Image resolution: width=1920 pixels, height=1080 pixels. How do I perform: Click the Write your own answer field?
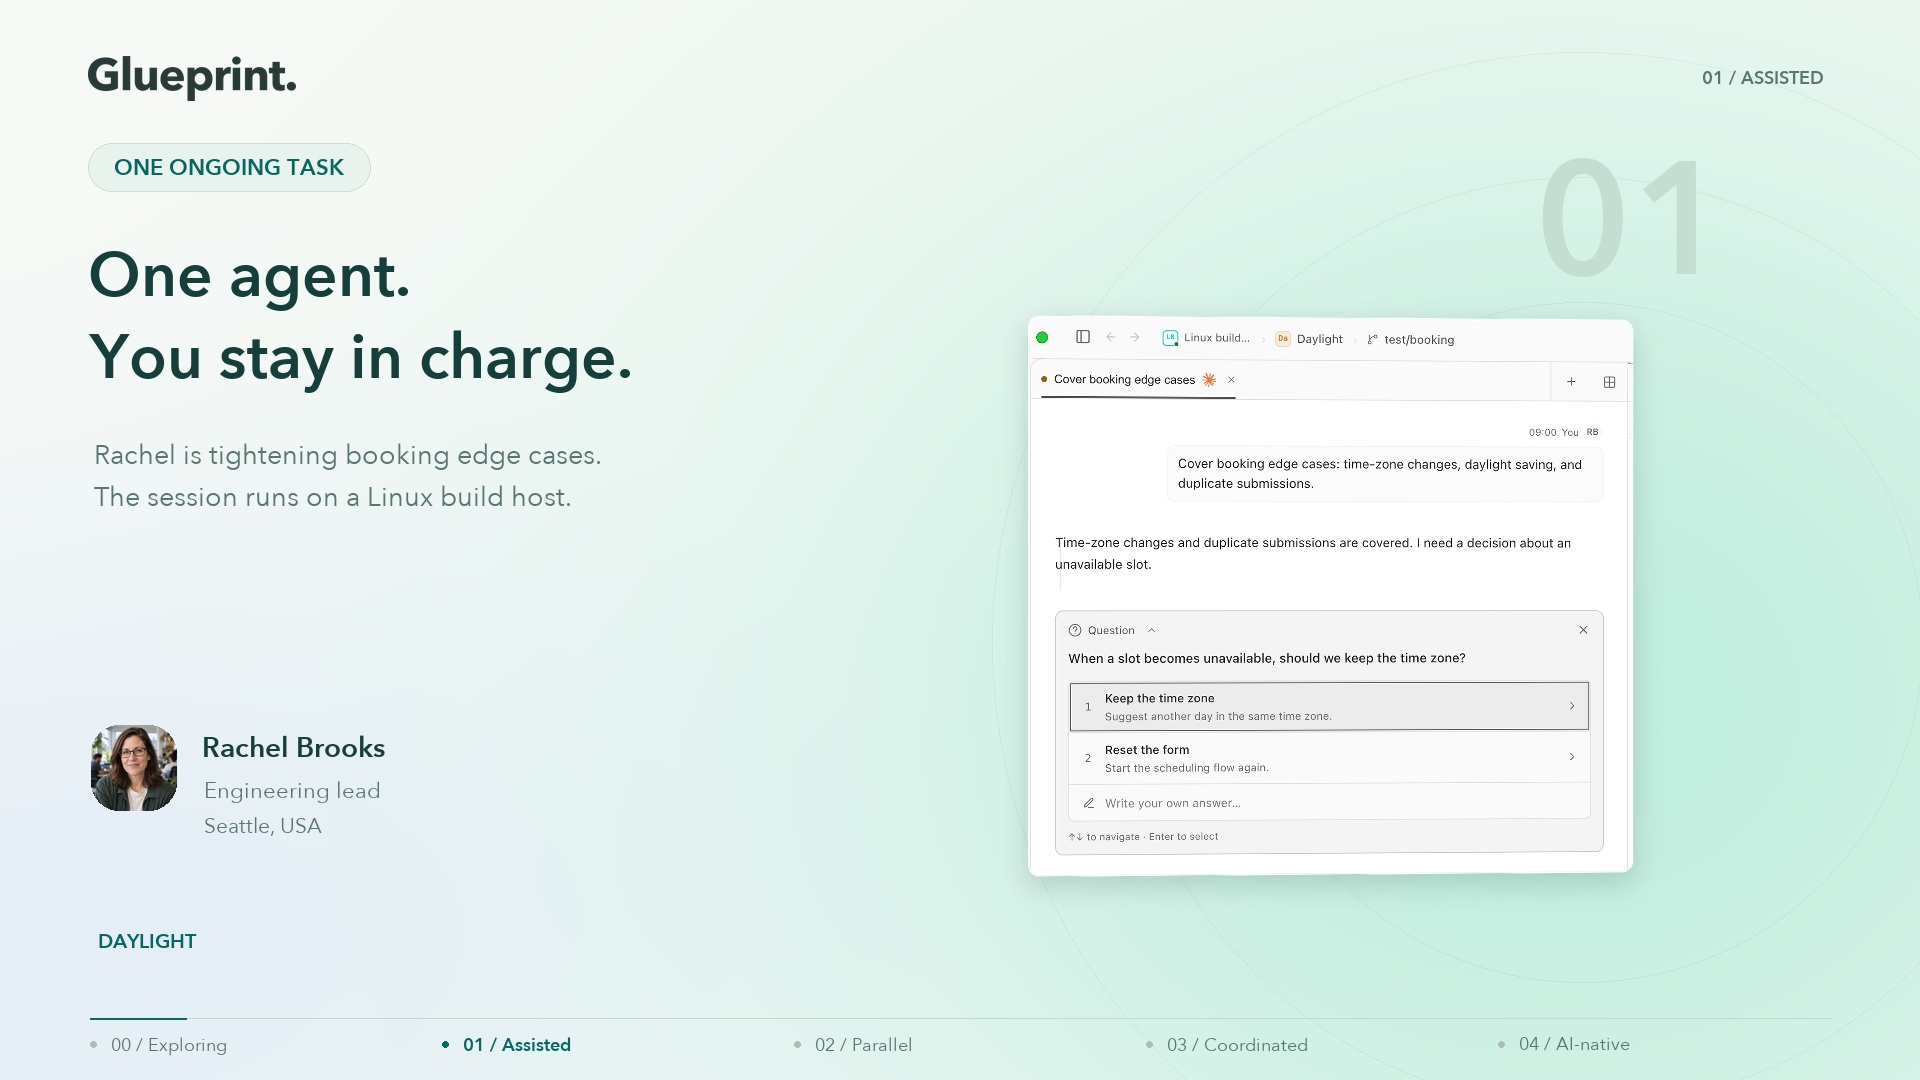point(1329,803)
